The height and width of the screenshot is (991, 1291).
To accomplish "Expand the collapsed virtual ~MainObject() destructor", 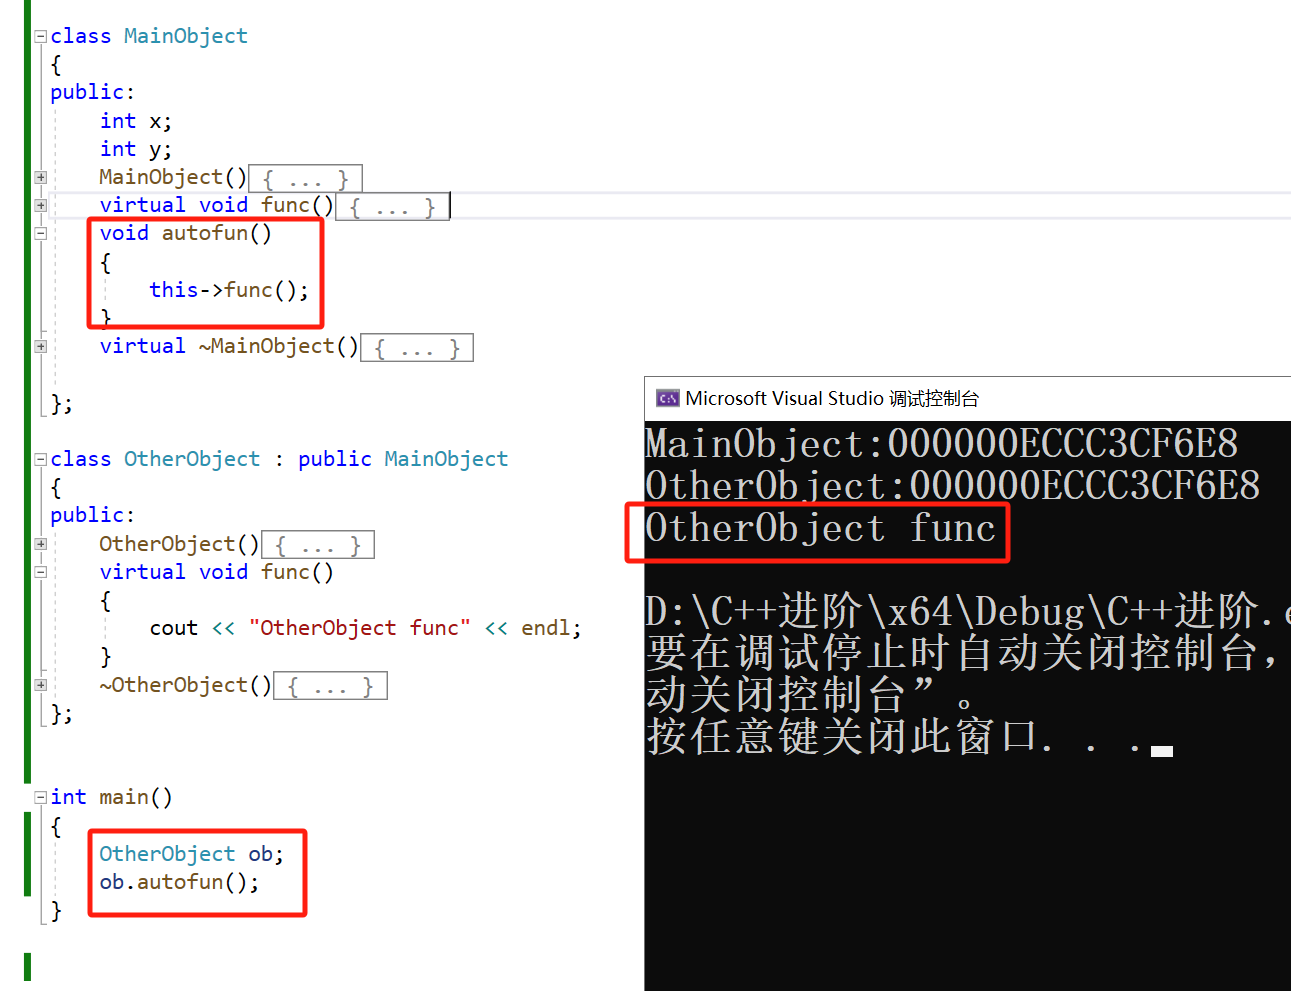I will (41, 346).
